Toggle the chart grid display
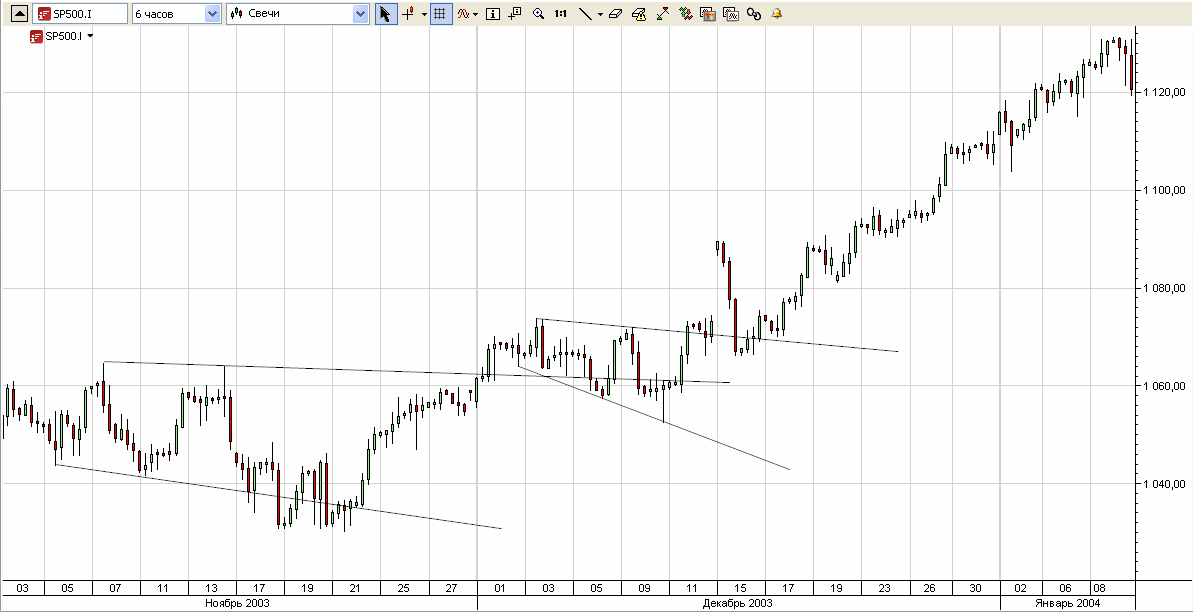Image resolution: width=1193 pixels, height=612 pixels. [x=441, y=14]
